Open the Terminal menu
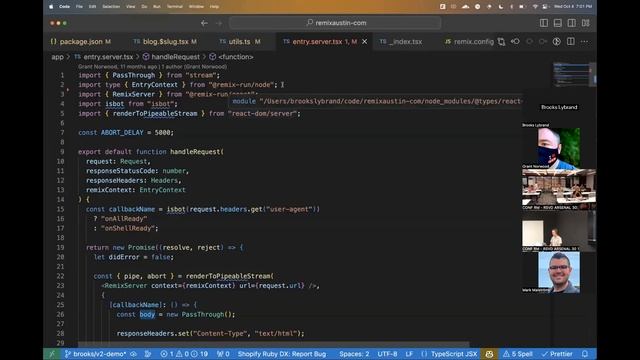 click(x=175, y=7)
